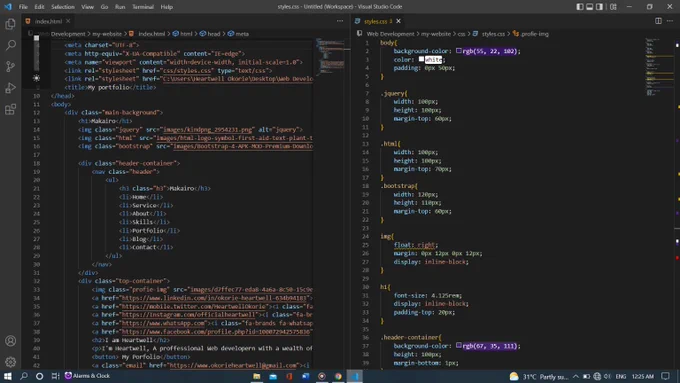The height and width of the screenshot is (383, 680).
Task: Close the styles.css tab
Action: (399, 21)
